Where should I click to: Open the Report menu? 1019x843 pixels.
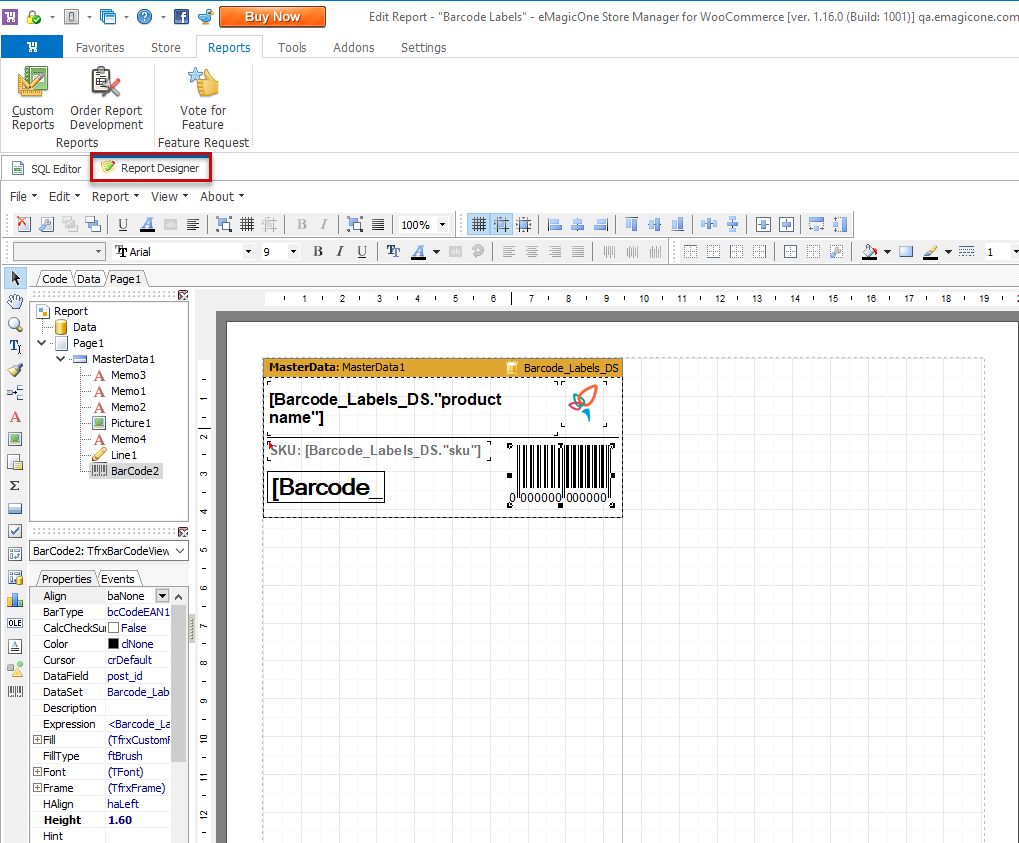111,197
